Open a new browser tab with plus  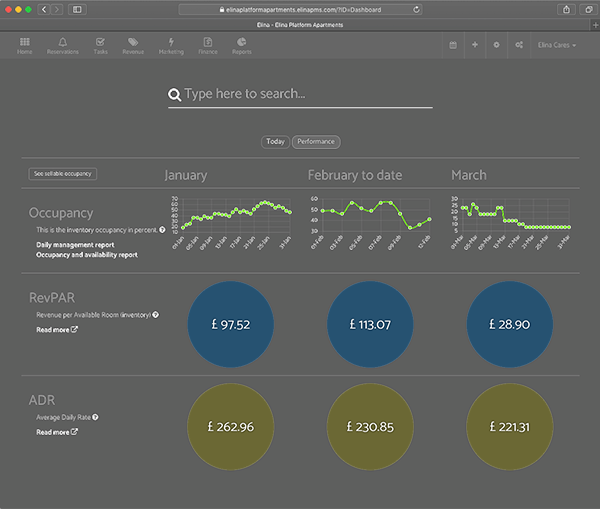(x=595, y=25)
